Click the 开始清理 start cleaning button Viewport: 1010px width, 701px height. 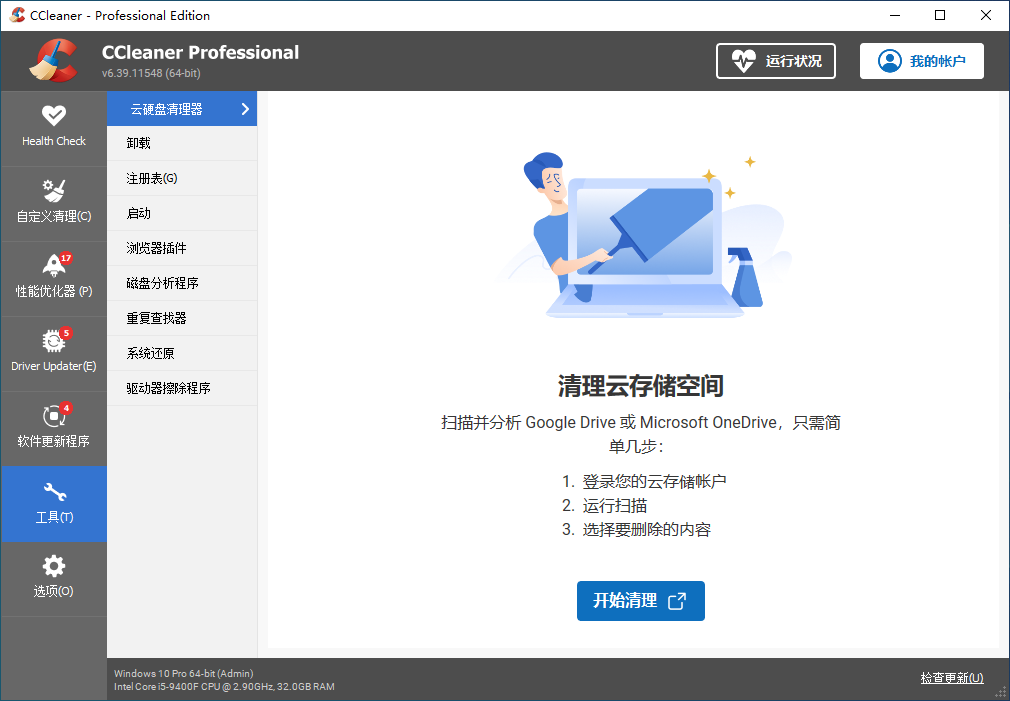(x=640, y=601)
